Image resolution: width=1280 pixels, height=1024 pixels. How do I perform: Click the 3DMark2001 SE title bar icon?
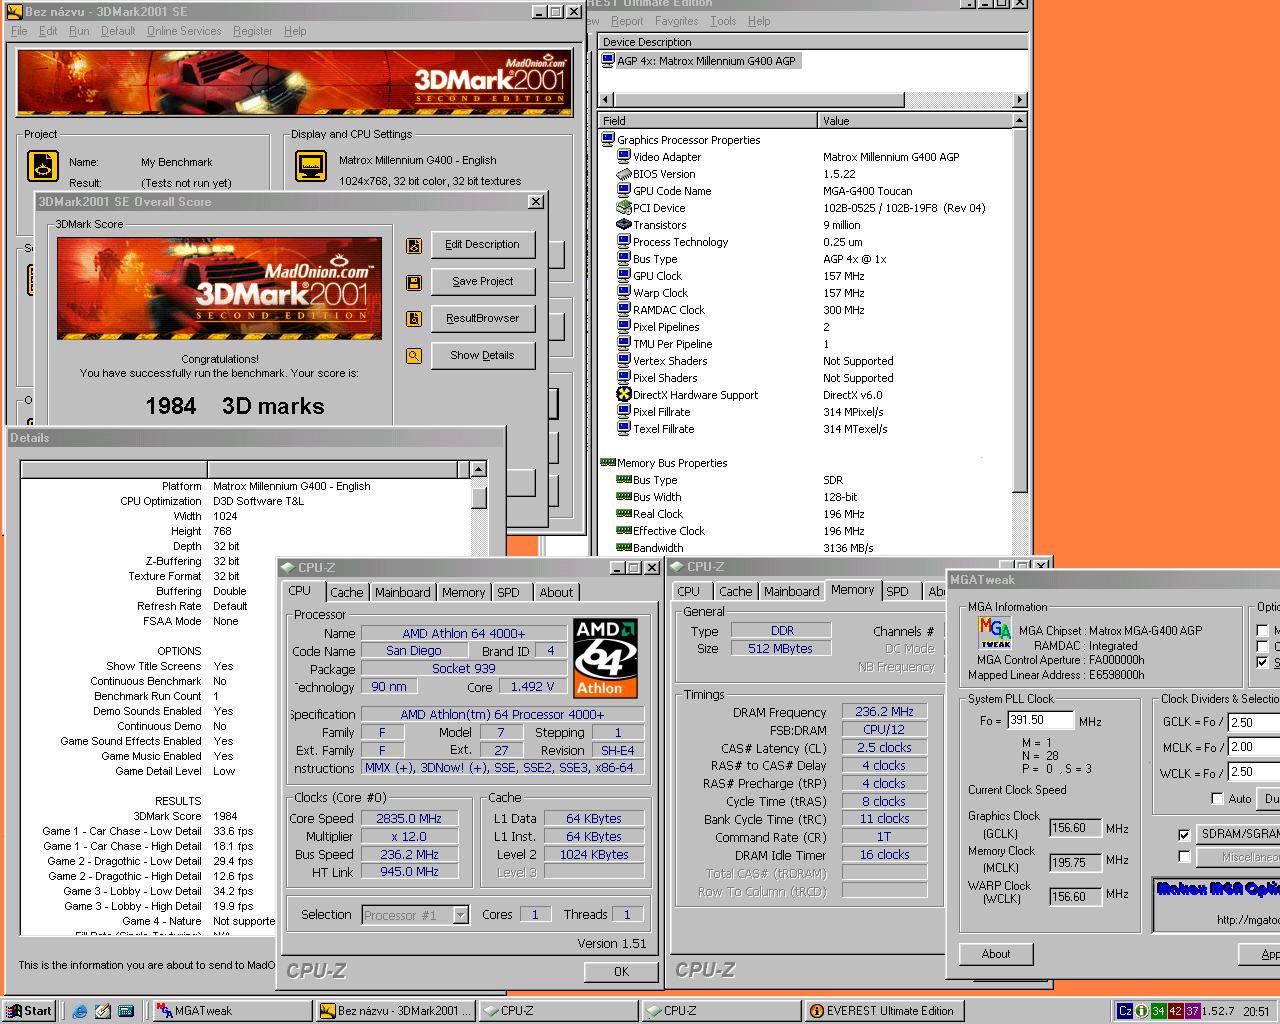(14, 11)
